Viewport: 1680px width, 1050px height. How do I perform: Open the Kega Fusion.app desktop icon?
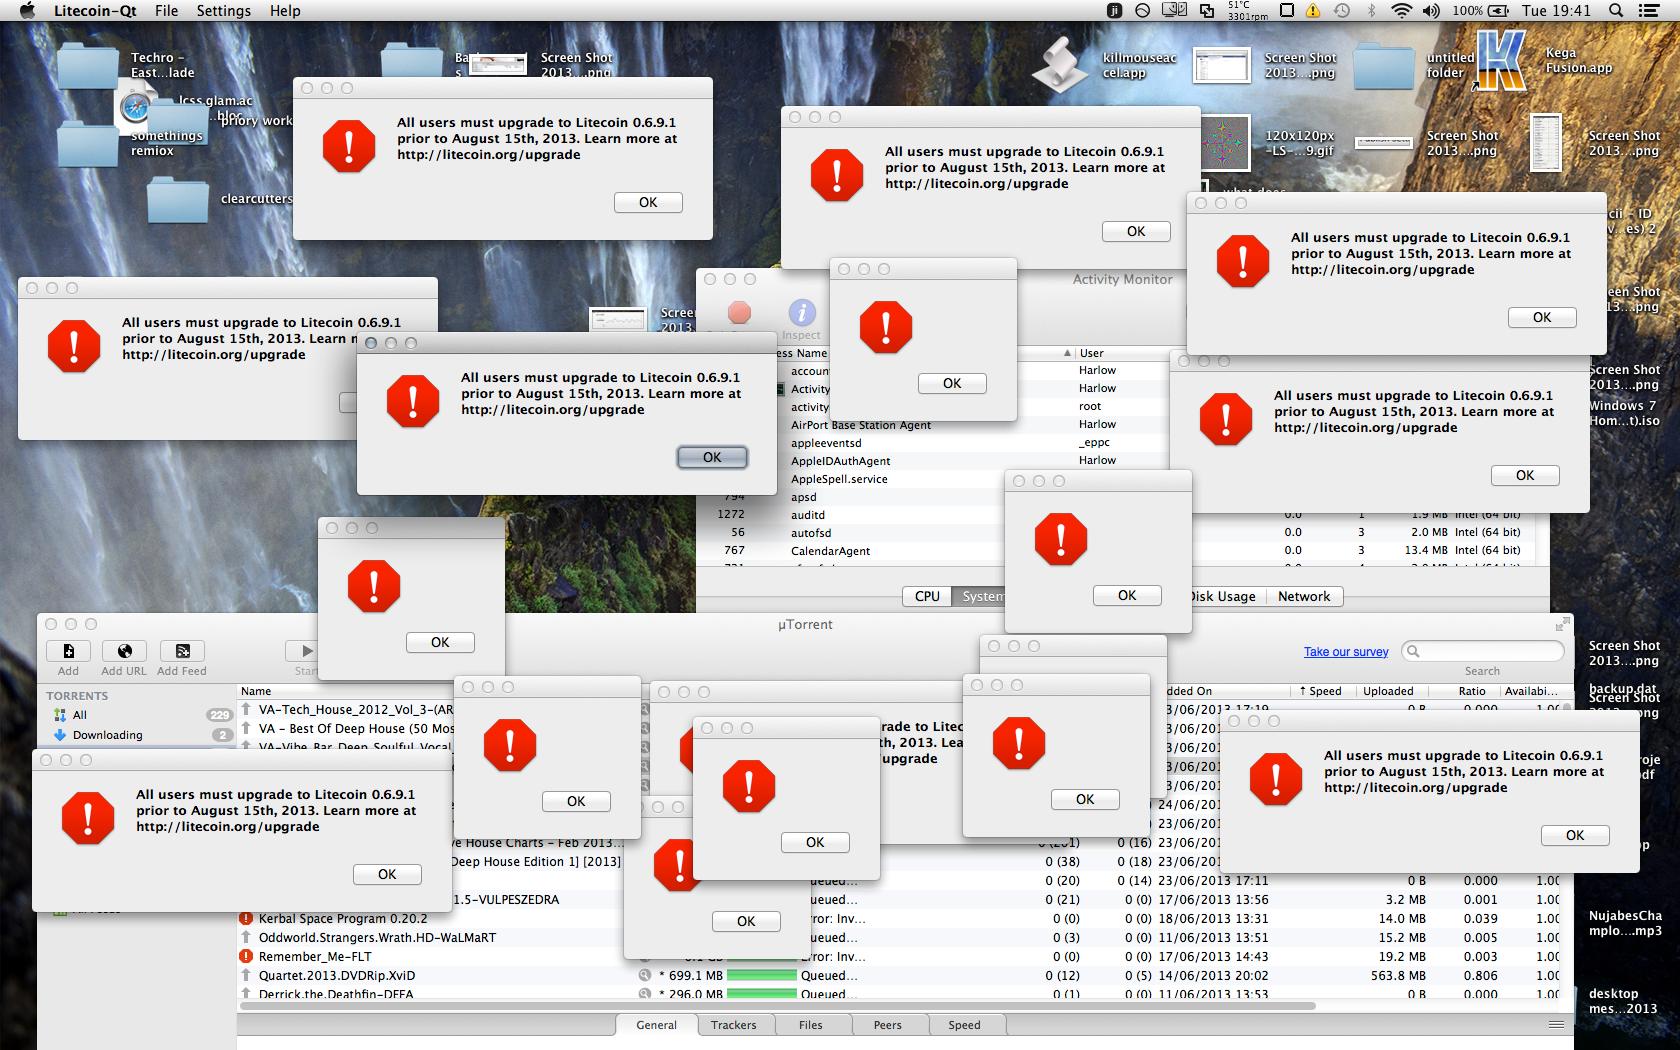pos(1502,60)
